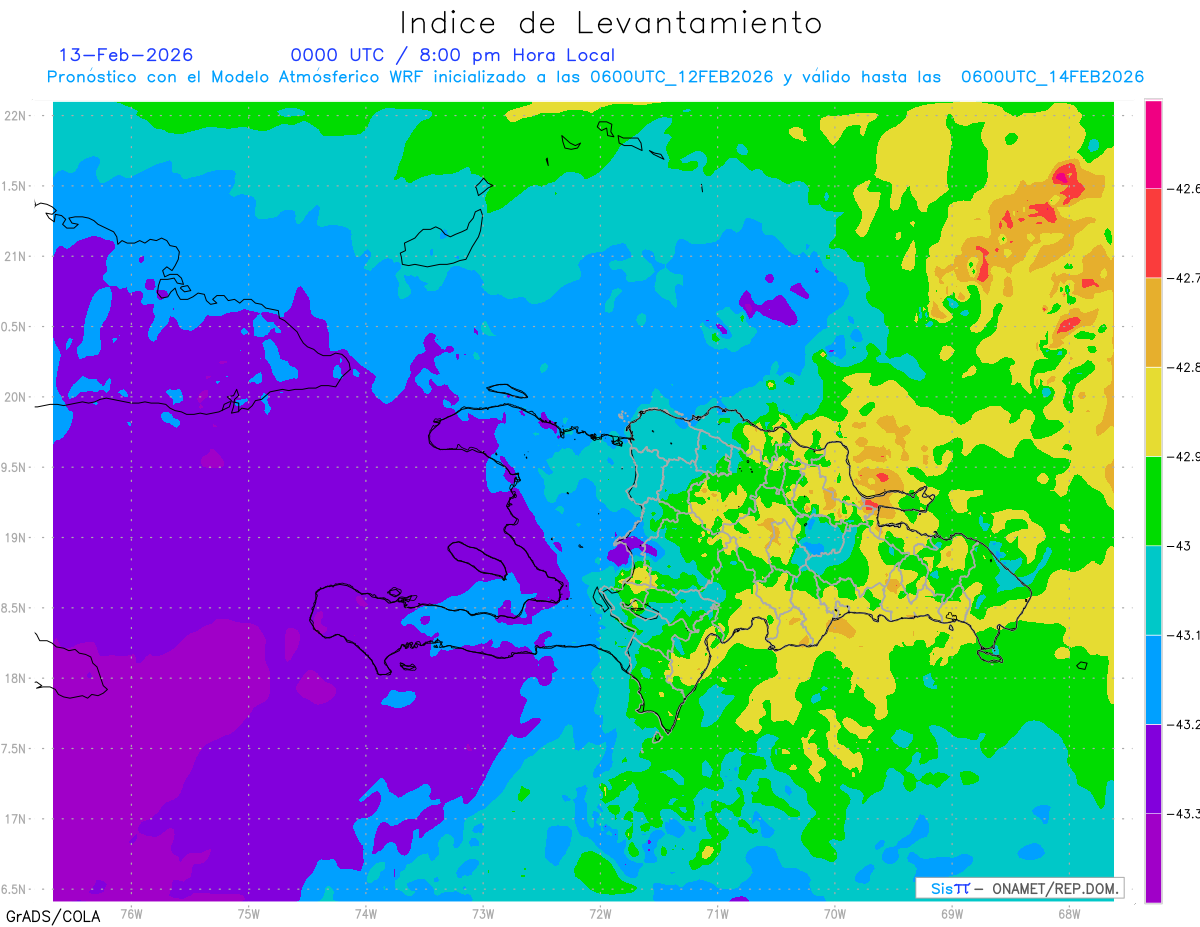Click the clipped axis label '6.5N'
1200x927 pixels.
tap(15, 890)
